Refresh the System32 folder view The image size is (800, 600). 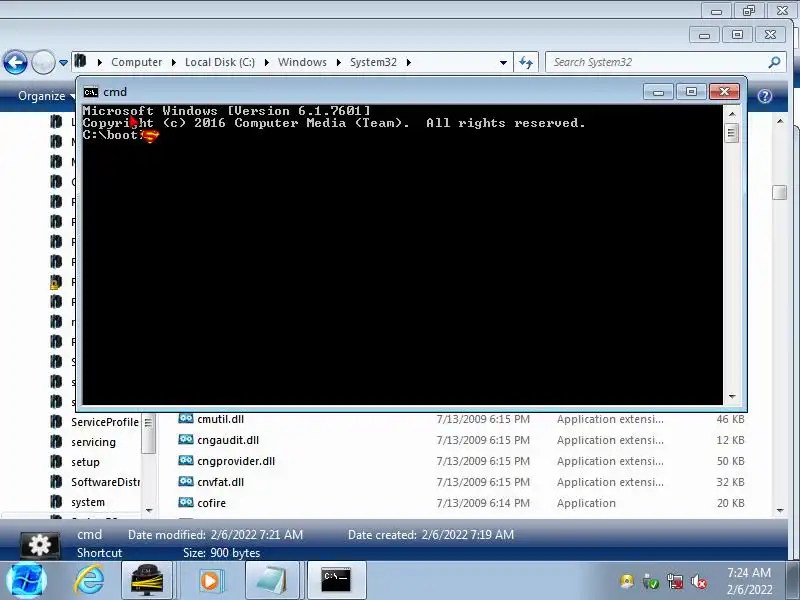[526, 62]
